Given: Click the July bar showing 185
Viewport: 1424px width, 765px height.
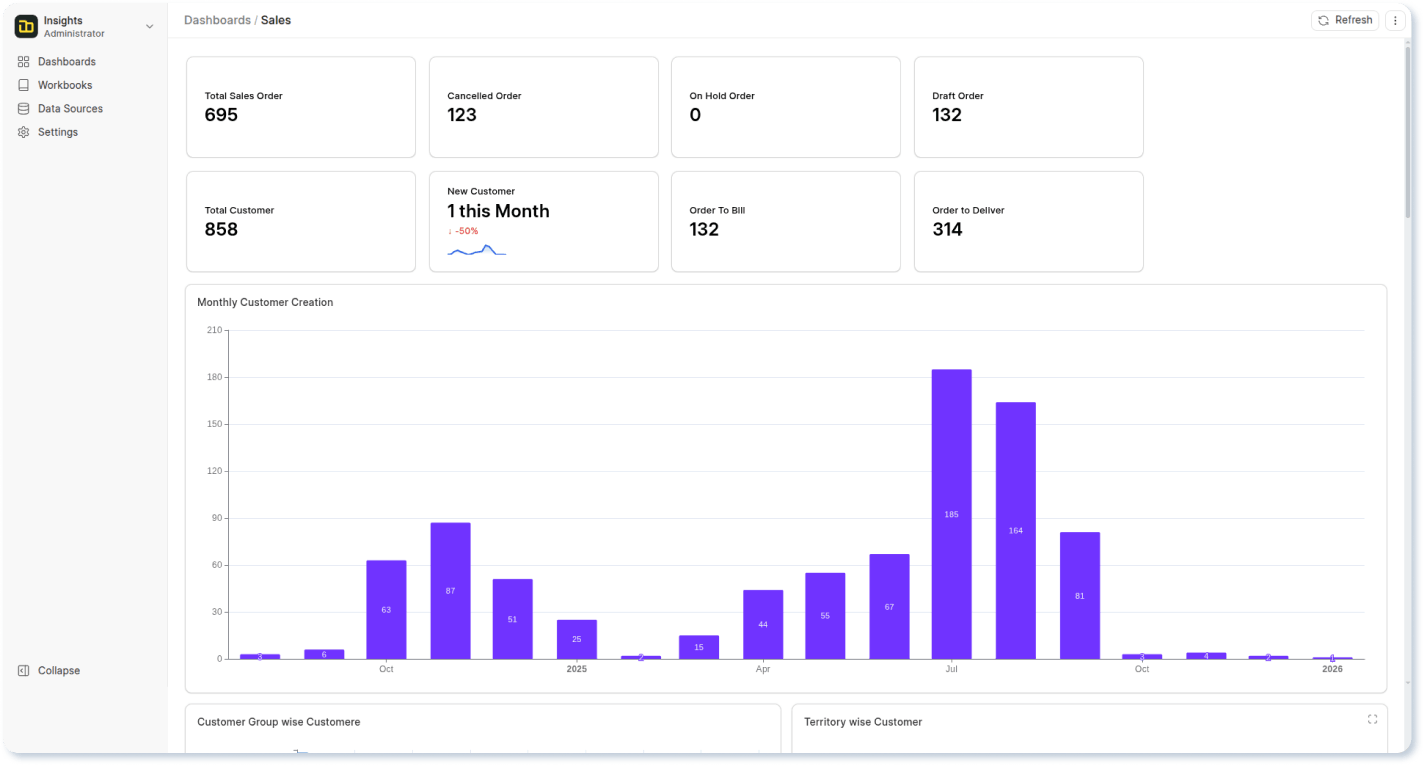Looking at the screenshot, I should pos(951,514).
